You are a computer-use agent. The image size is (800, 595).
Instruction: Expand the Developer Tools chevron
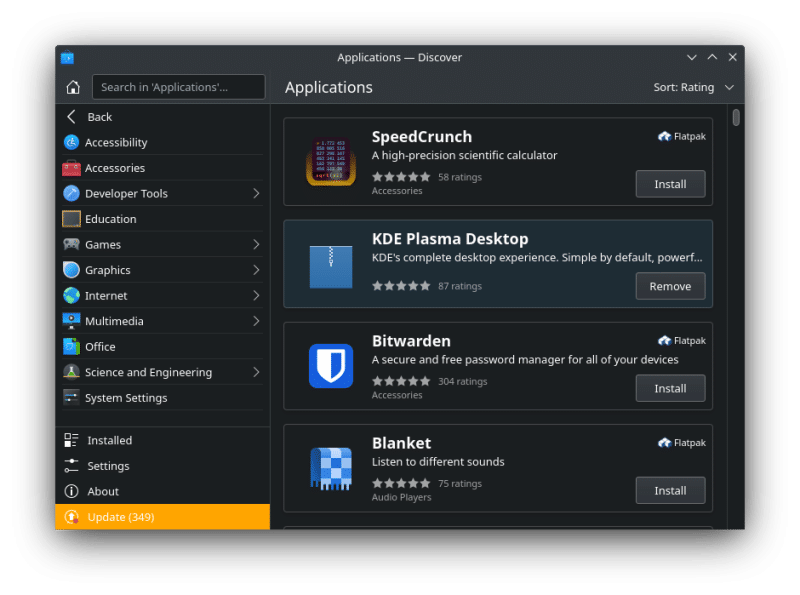256,193
